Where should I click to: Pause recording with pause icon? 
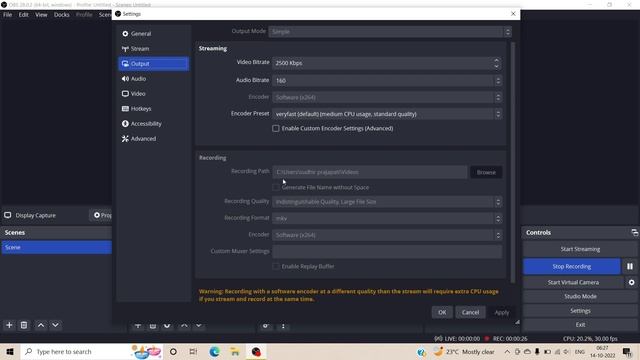click(630, 267)
